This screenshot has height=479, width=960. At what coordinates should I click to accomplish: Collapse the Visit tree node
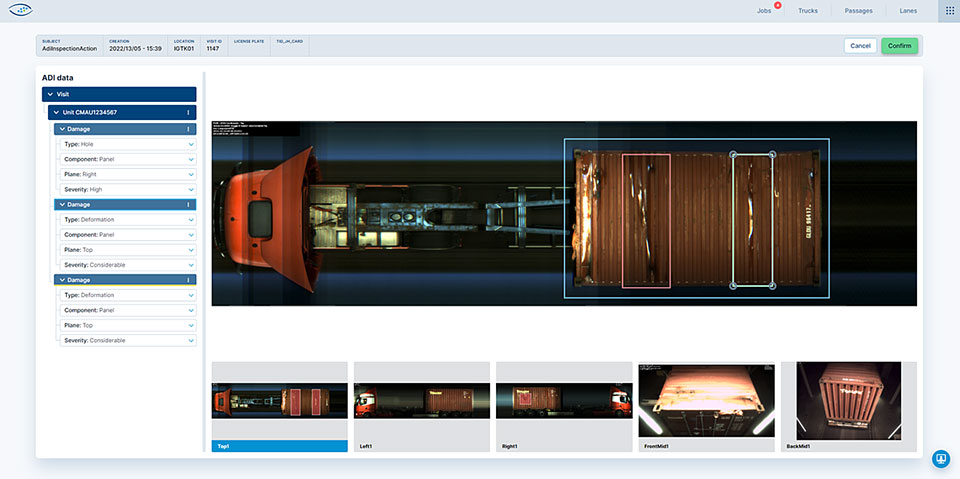[x=50, y=94]
